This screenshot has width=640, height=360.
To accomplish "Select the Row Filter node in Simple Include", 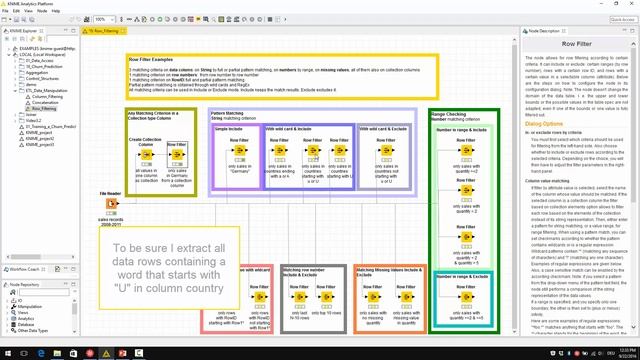I will (x=240, y=151).
